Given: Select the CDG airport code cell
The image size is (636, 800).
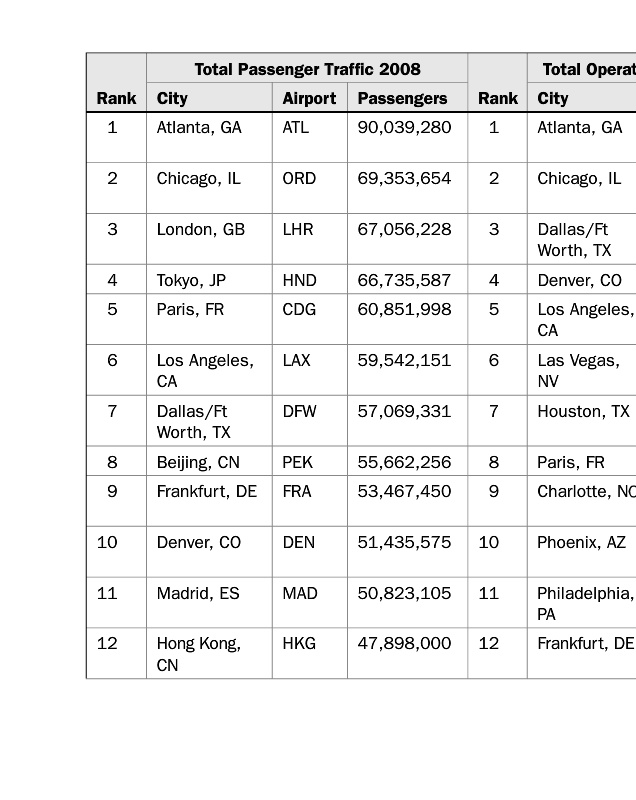Looking at the screenshot, I should click(x=299, y=310).
